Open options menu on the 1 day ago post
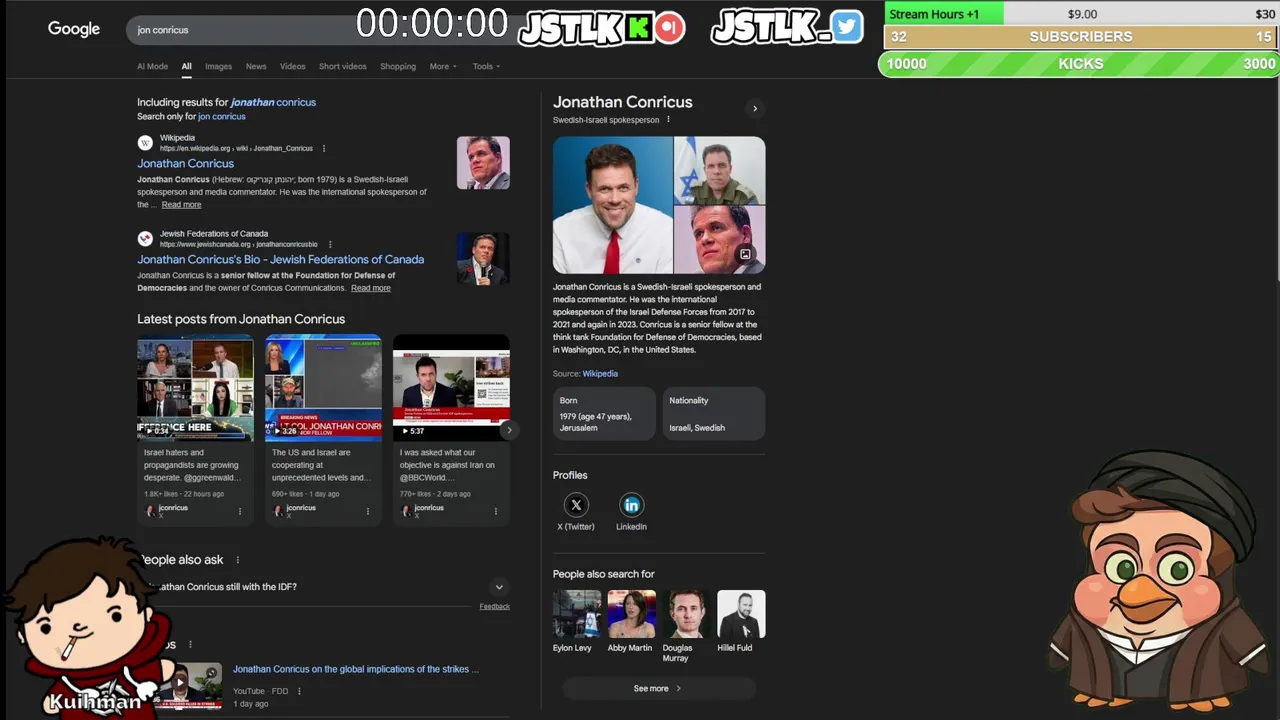The width and height of the screenshot is (1280, 720). 368,511
